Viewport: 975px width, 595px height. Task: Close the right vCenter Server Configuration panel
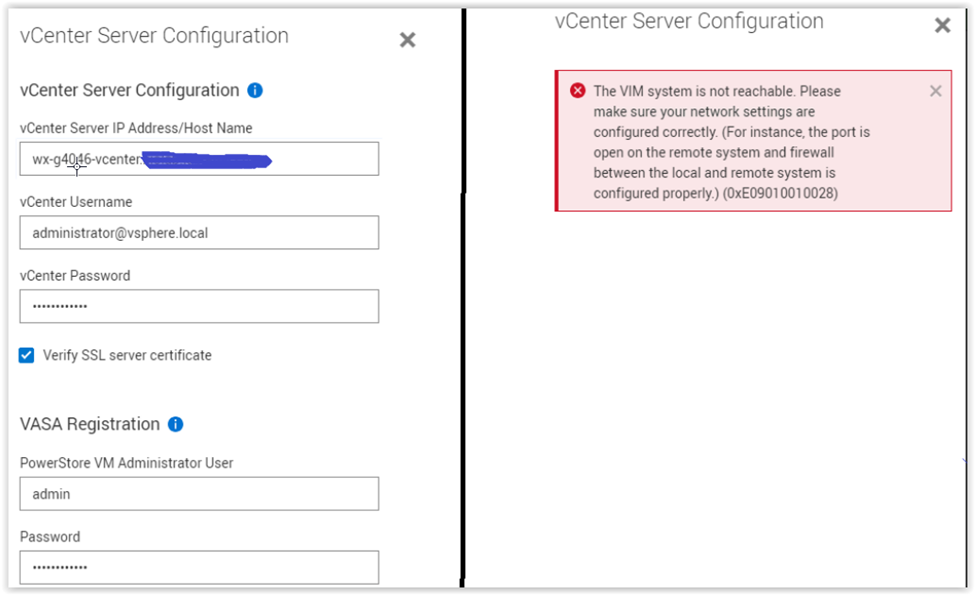point(941,25)
